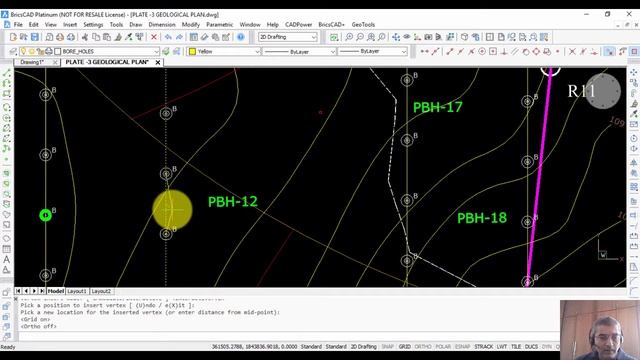Toggle ESNAP in the status bar
This screenshot has height=360, width=640.
point(462,347)
